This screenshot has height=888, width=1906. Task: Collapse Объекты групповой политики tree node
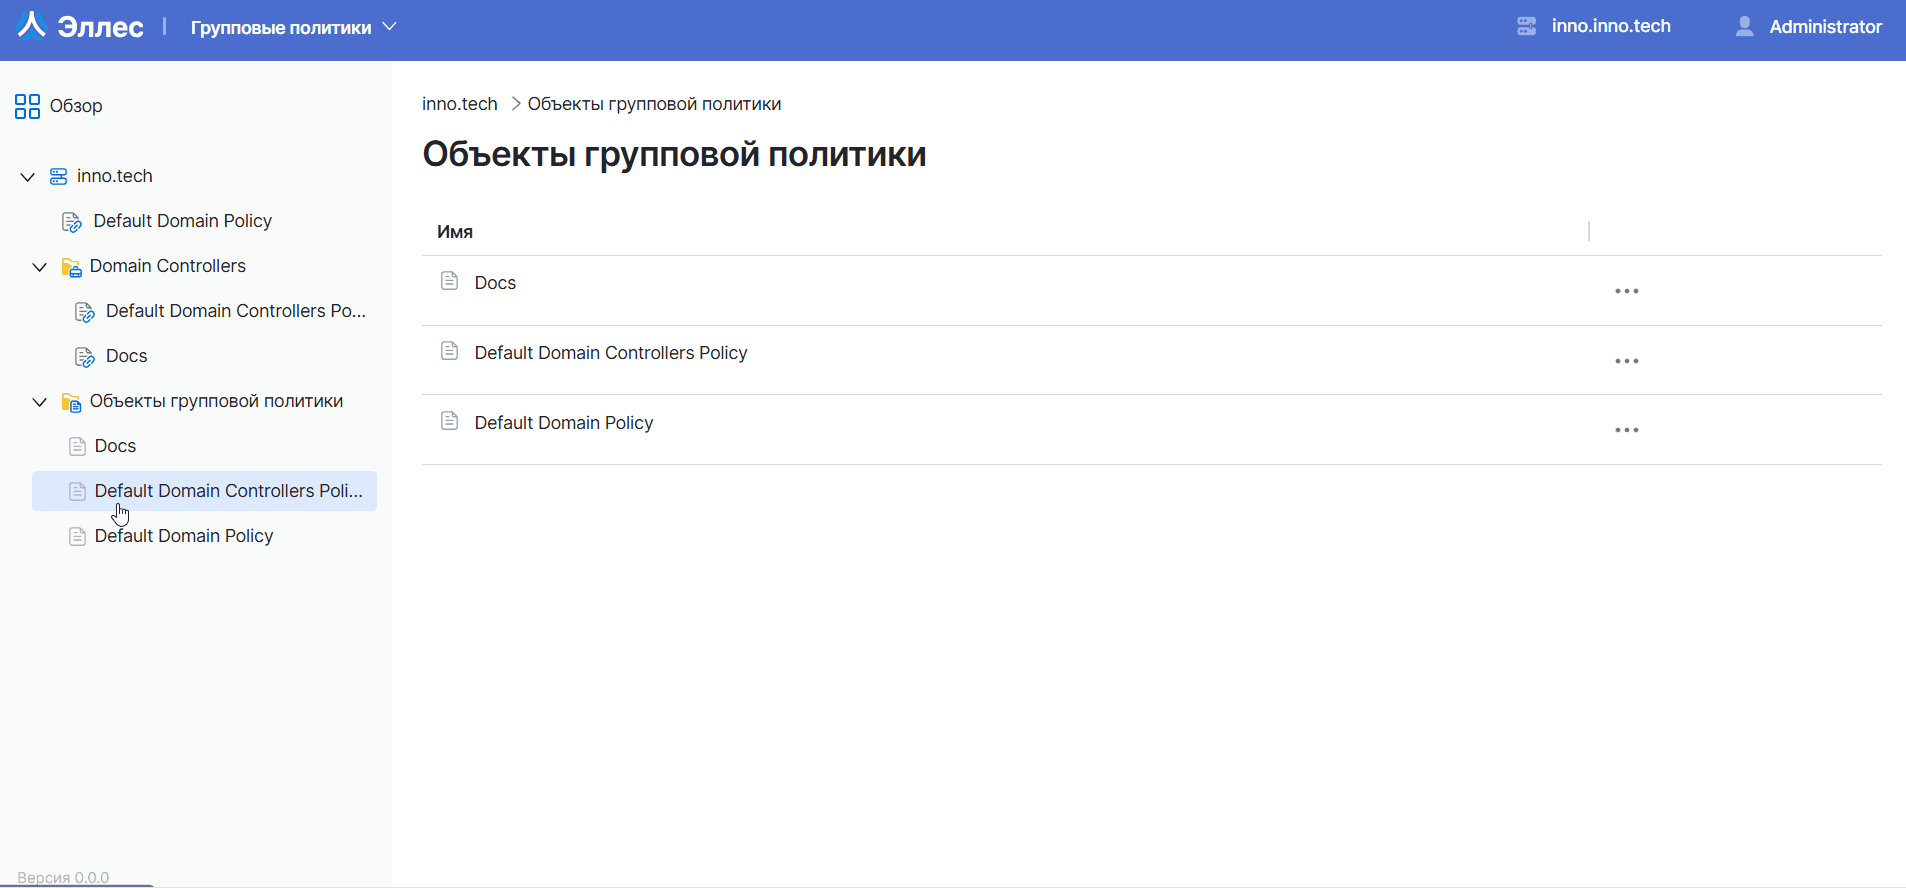coord(40,402)
